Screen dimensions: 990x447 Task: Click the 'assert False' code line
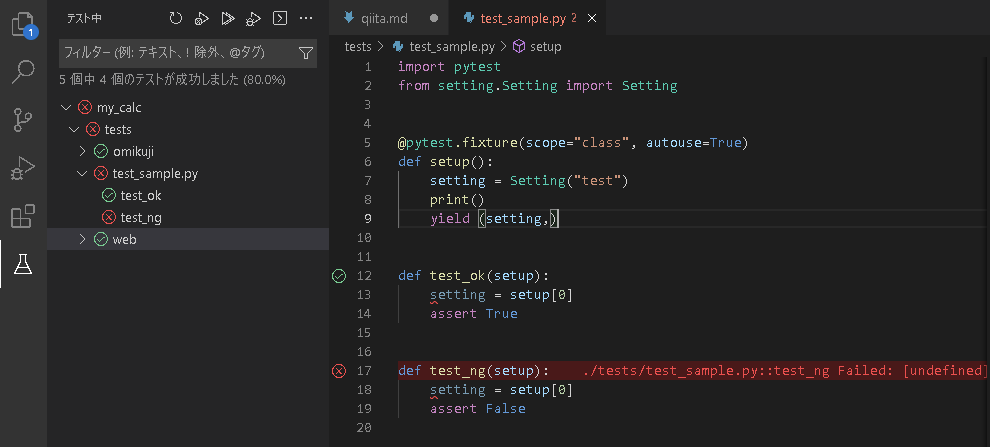478,408
